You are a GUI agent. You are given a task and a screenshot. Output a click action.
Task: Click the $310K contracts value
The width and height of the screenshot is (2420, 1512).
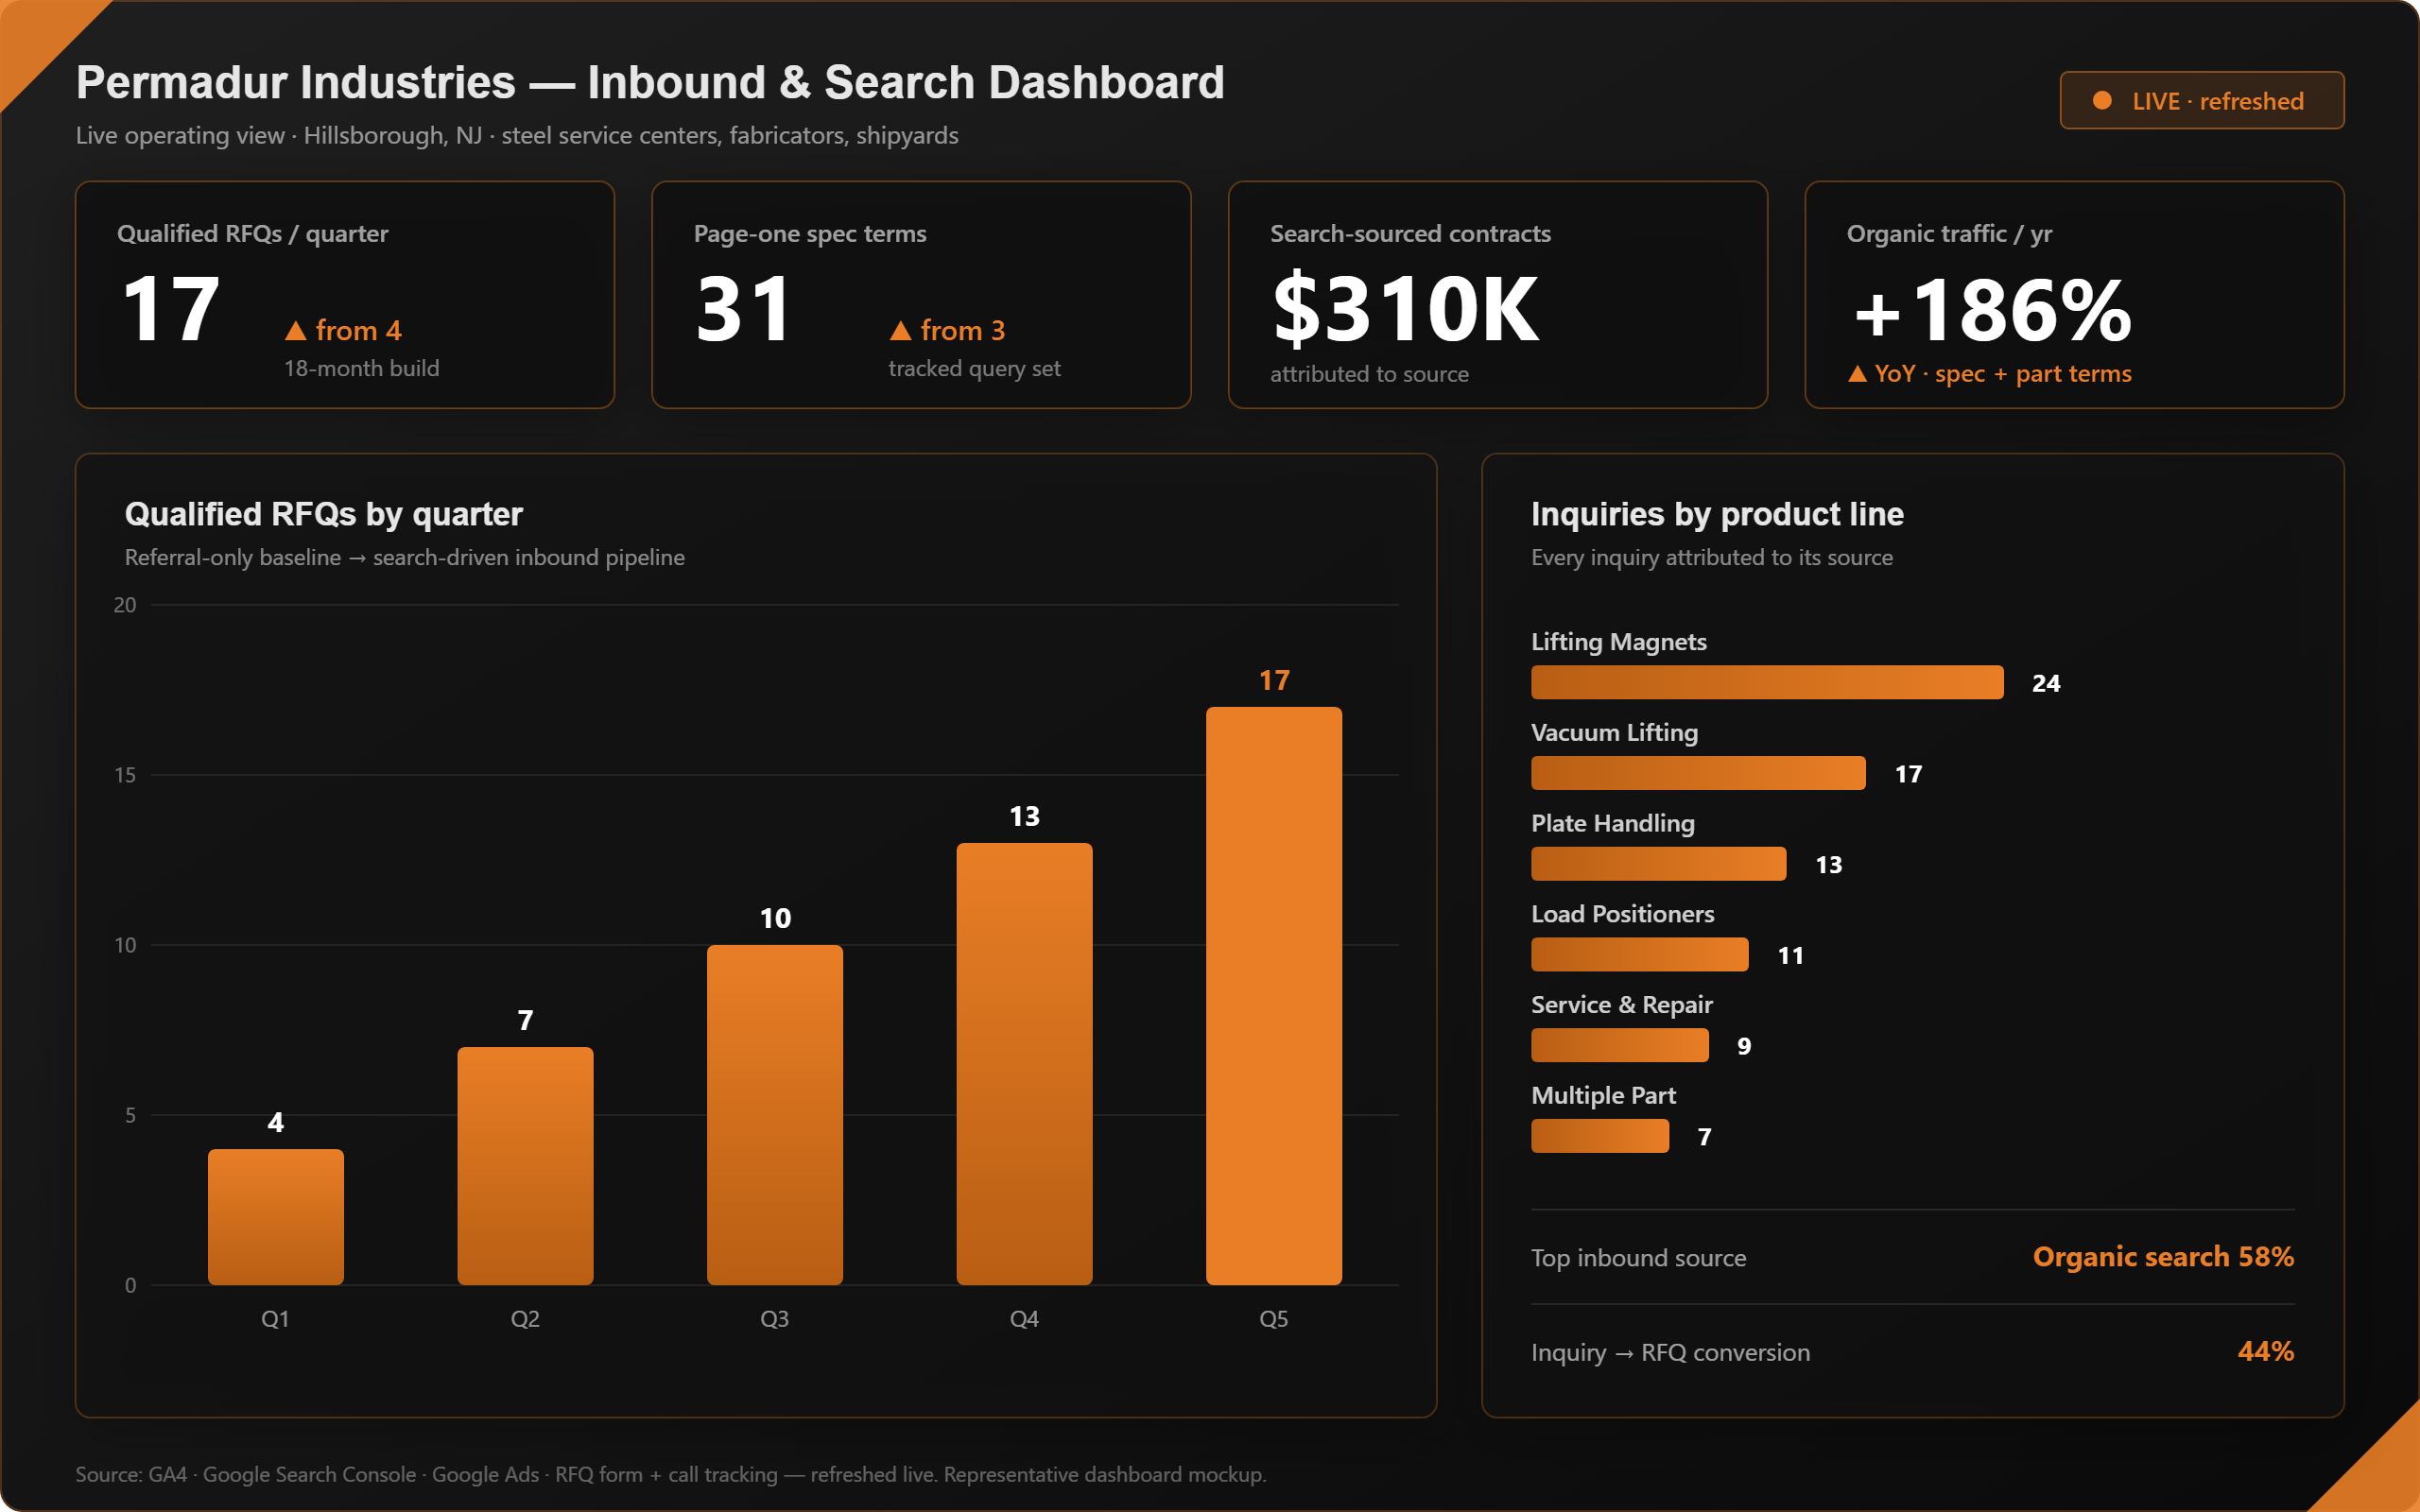click(1405, 308)
